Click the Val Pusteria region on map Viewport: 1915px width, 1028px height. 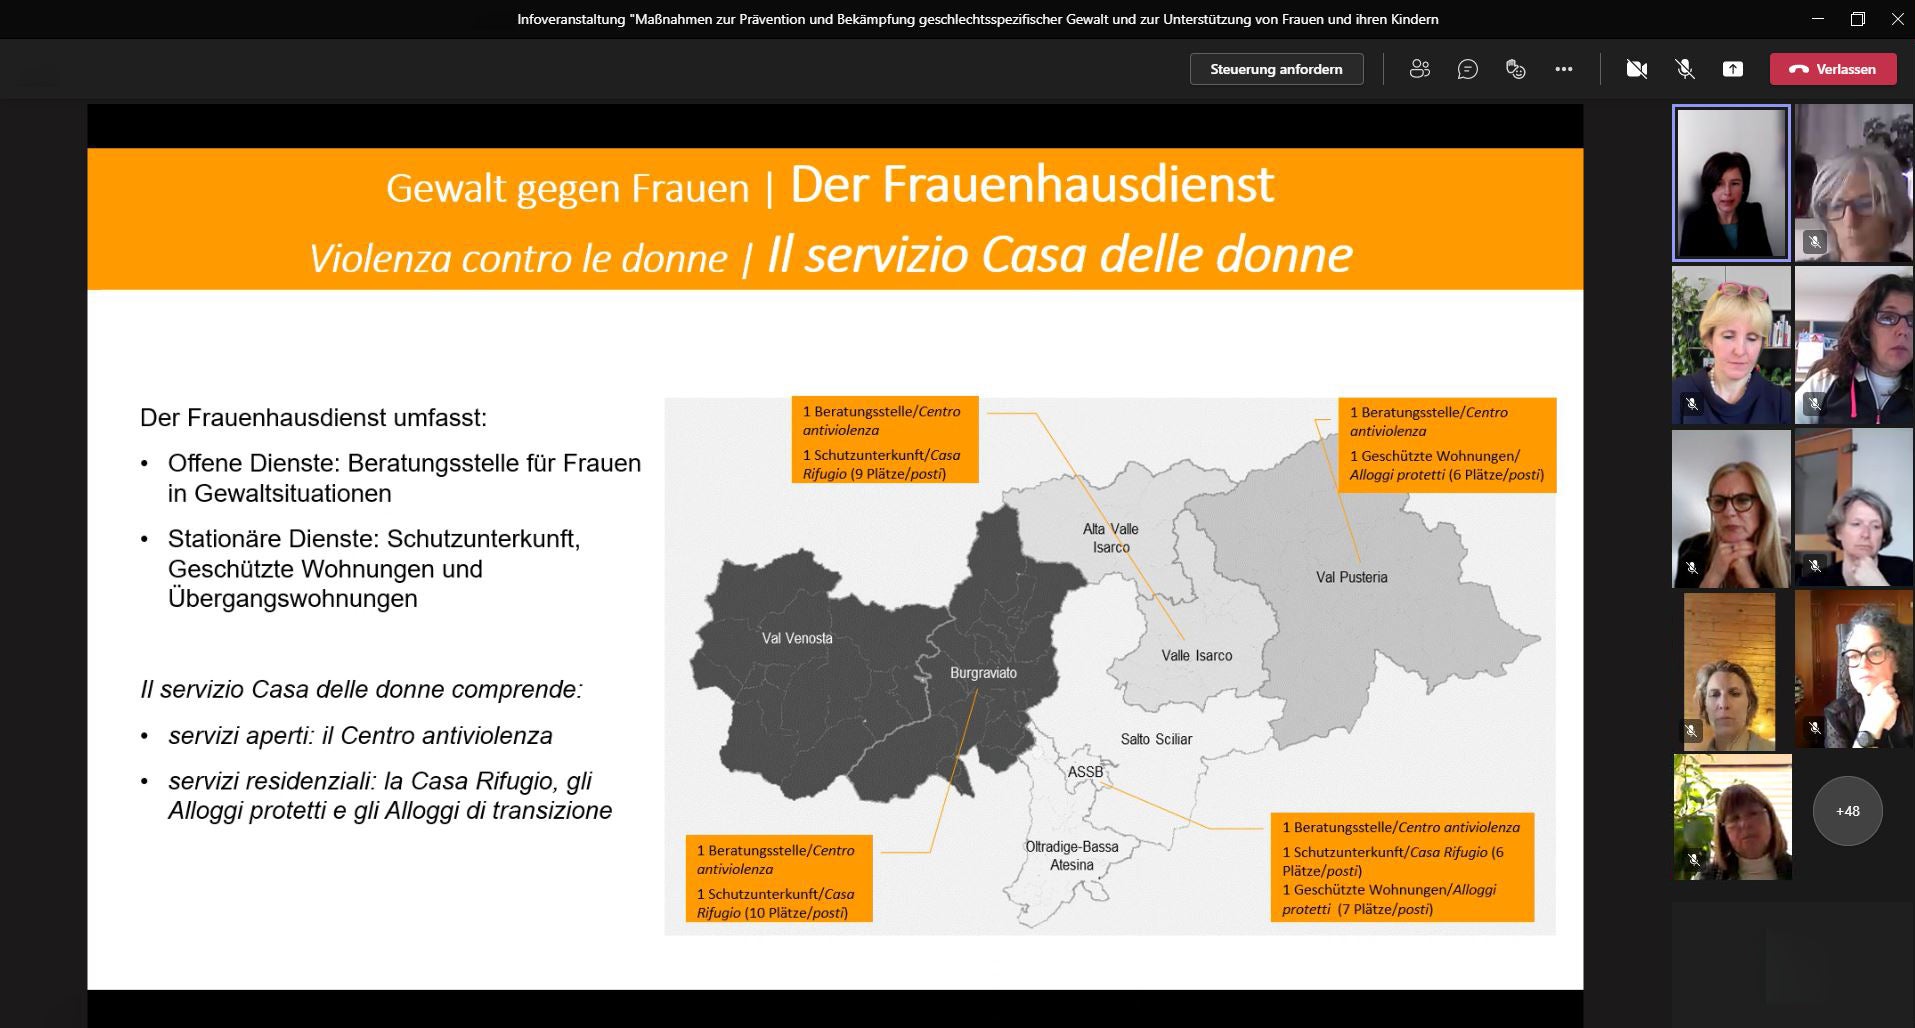point(1351,577)
